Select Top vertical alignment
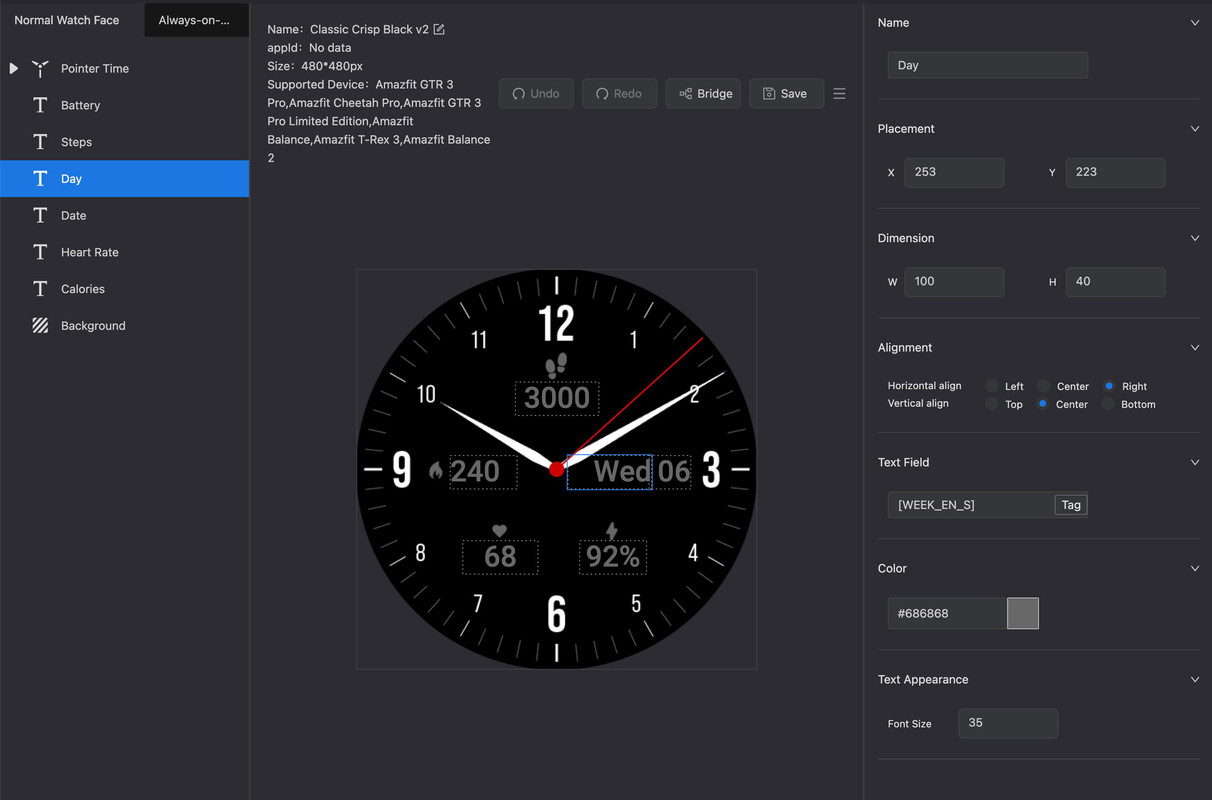This screenshot has height=800, width=1212. coord(992,404)
